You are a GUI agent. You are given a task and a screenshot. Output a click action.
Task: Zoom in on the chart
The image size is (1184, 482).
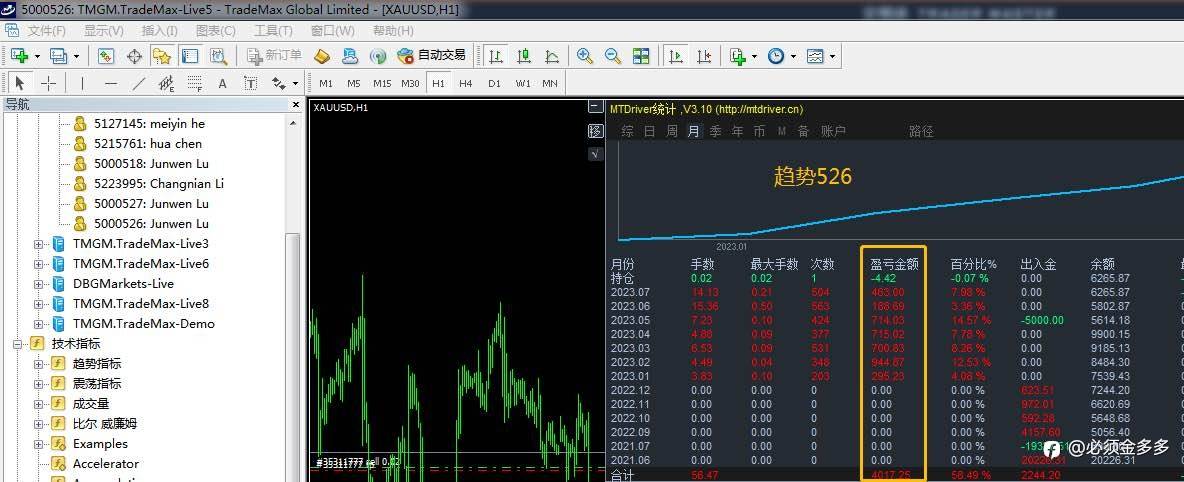click(x=585, y=56)
